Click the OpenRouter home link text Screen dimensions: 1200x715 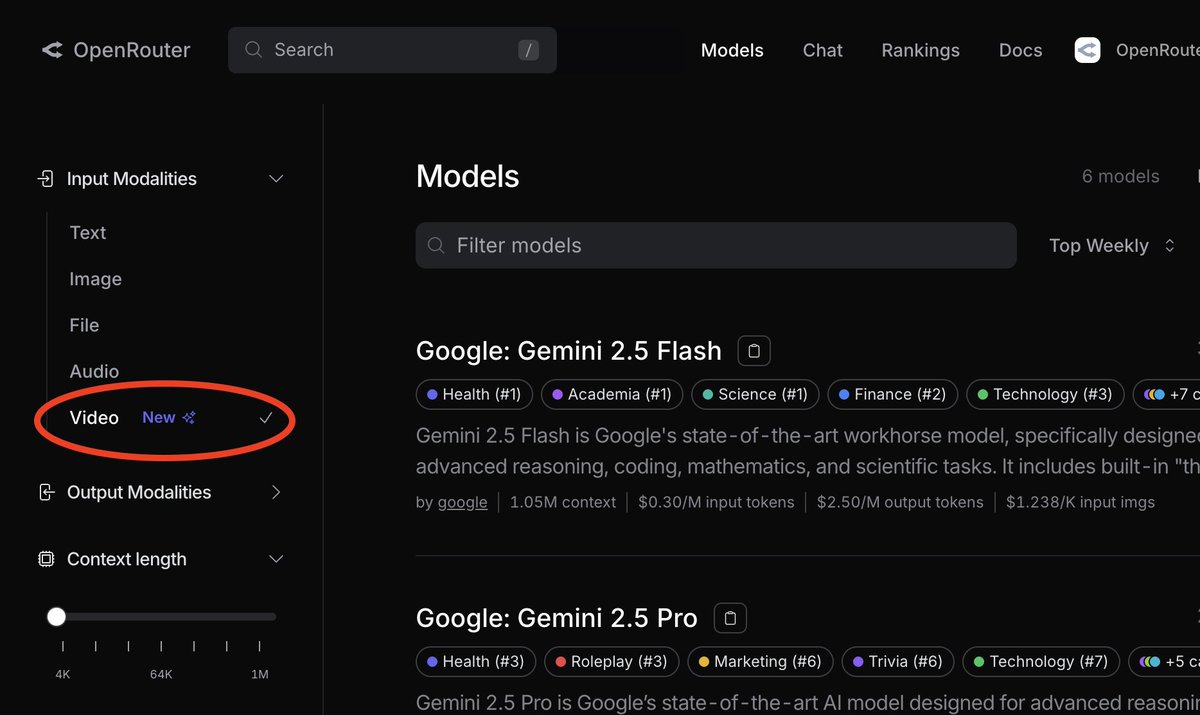click(x=132, y=50)
